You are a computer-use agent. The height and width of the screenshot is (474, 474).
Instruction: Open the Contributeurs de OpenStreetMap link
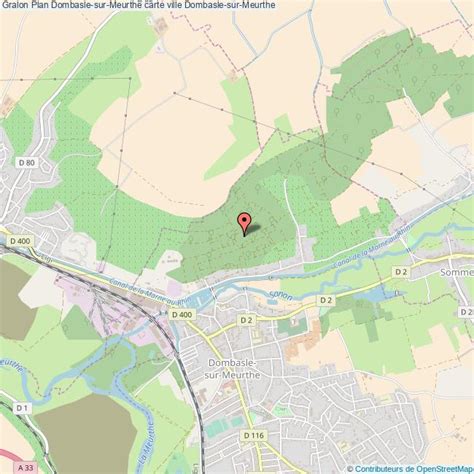[414, 469]
